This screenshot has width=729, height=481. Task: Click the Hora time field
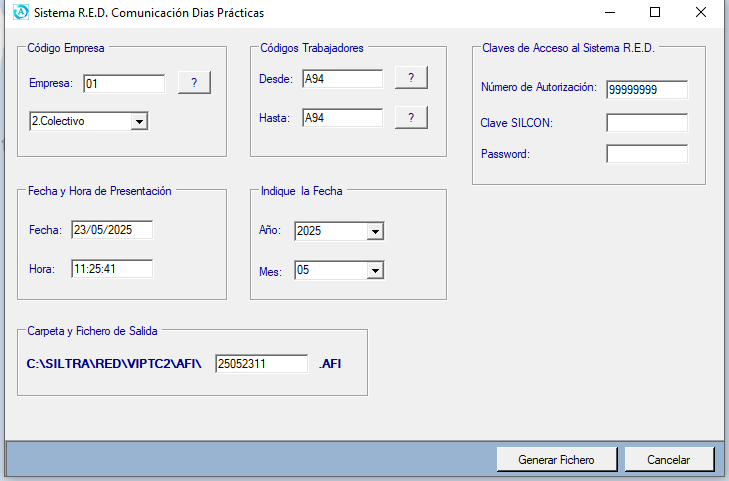pyautogui.click(x=112, y=269)
